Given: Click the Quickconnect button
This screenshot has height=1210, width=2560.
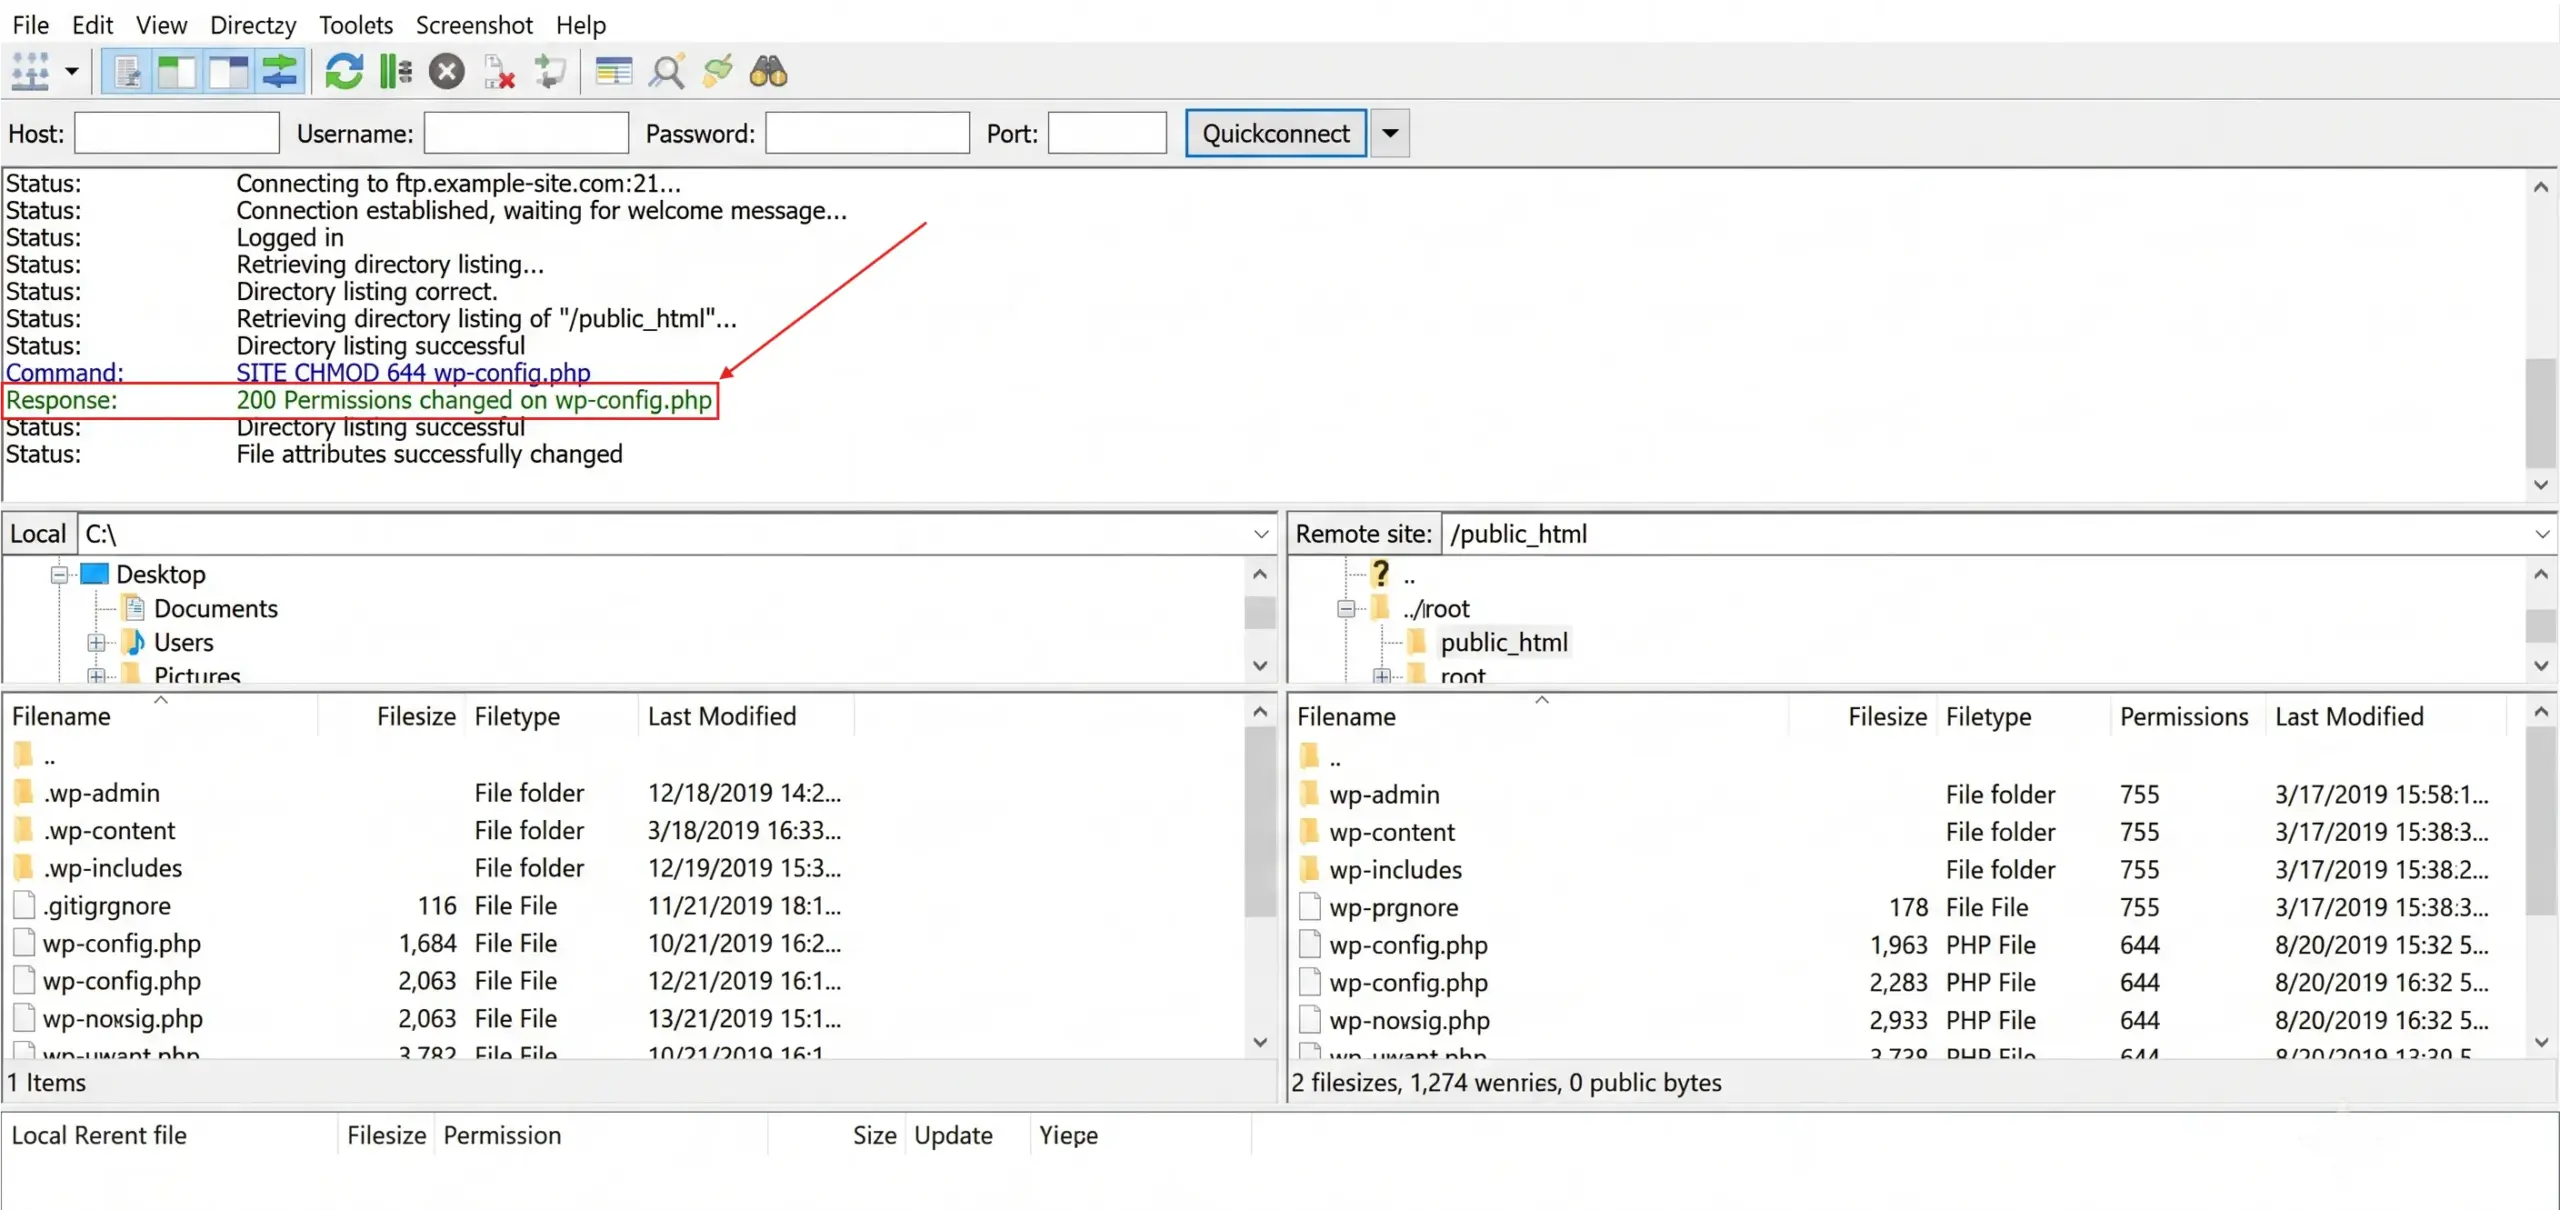Looking at the screenshot, I should tap(1276, 133).
